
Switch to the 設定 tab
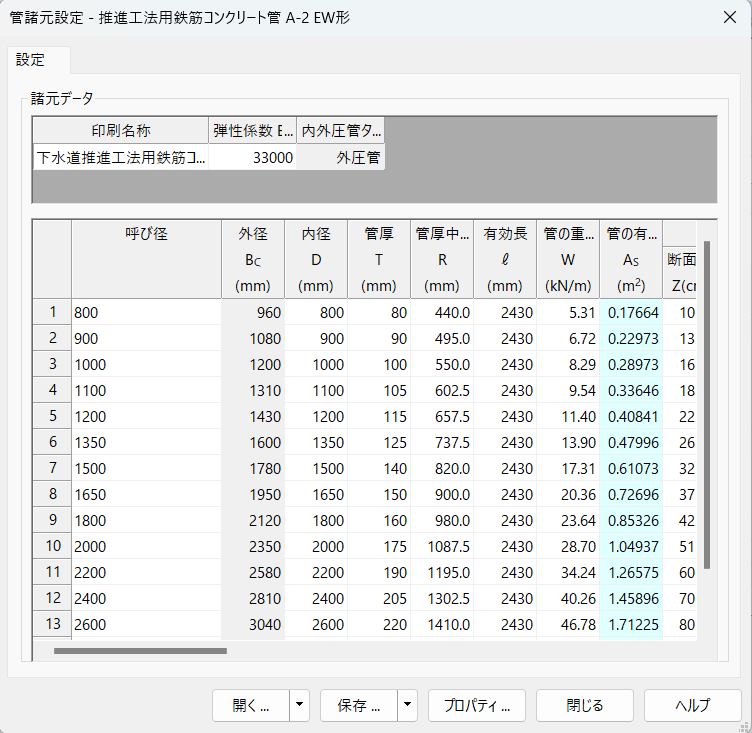click(x=31, y=60)
